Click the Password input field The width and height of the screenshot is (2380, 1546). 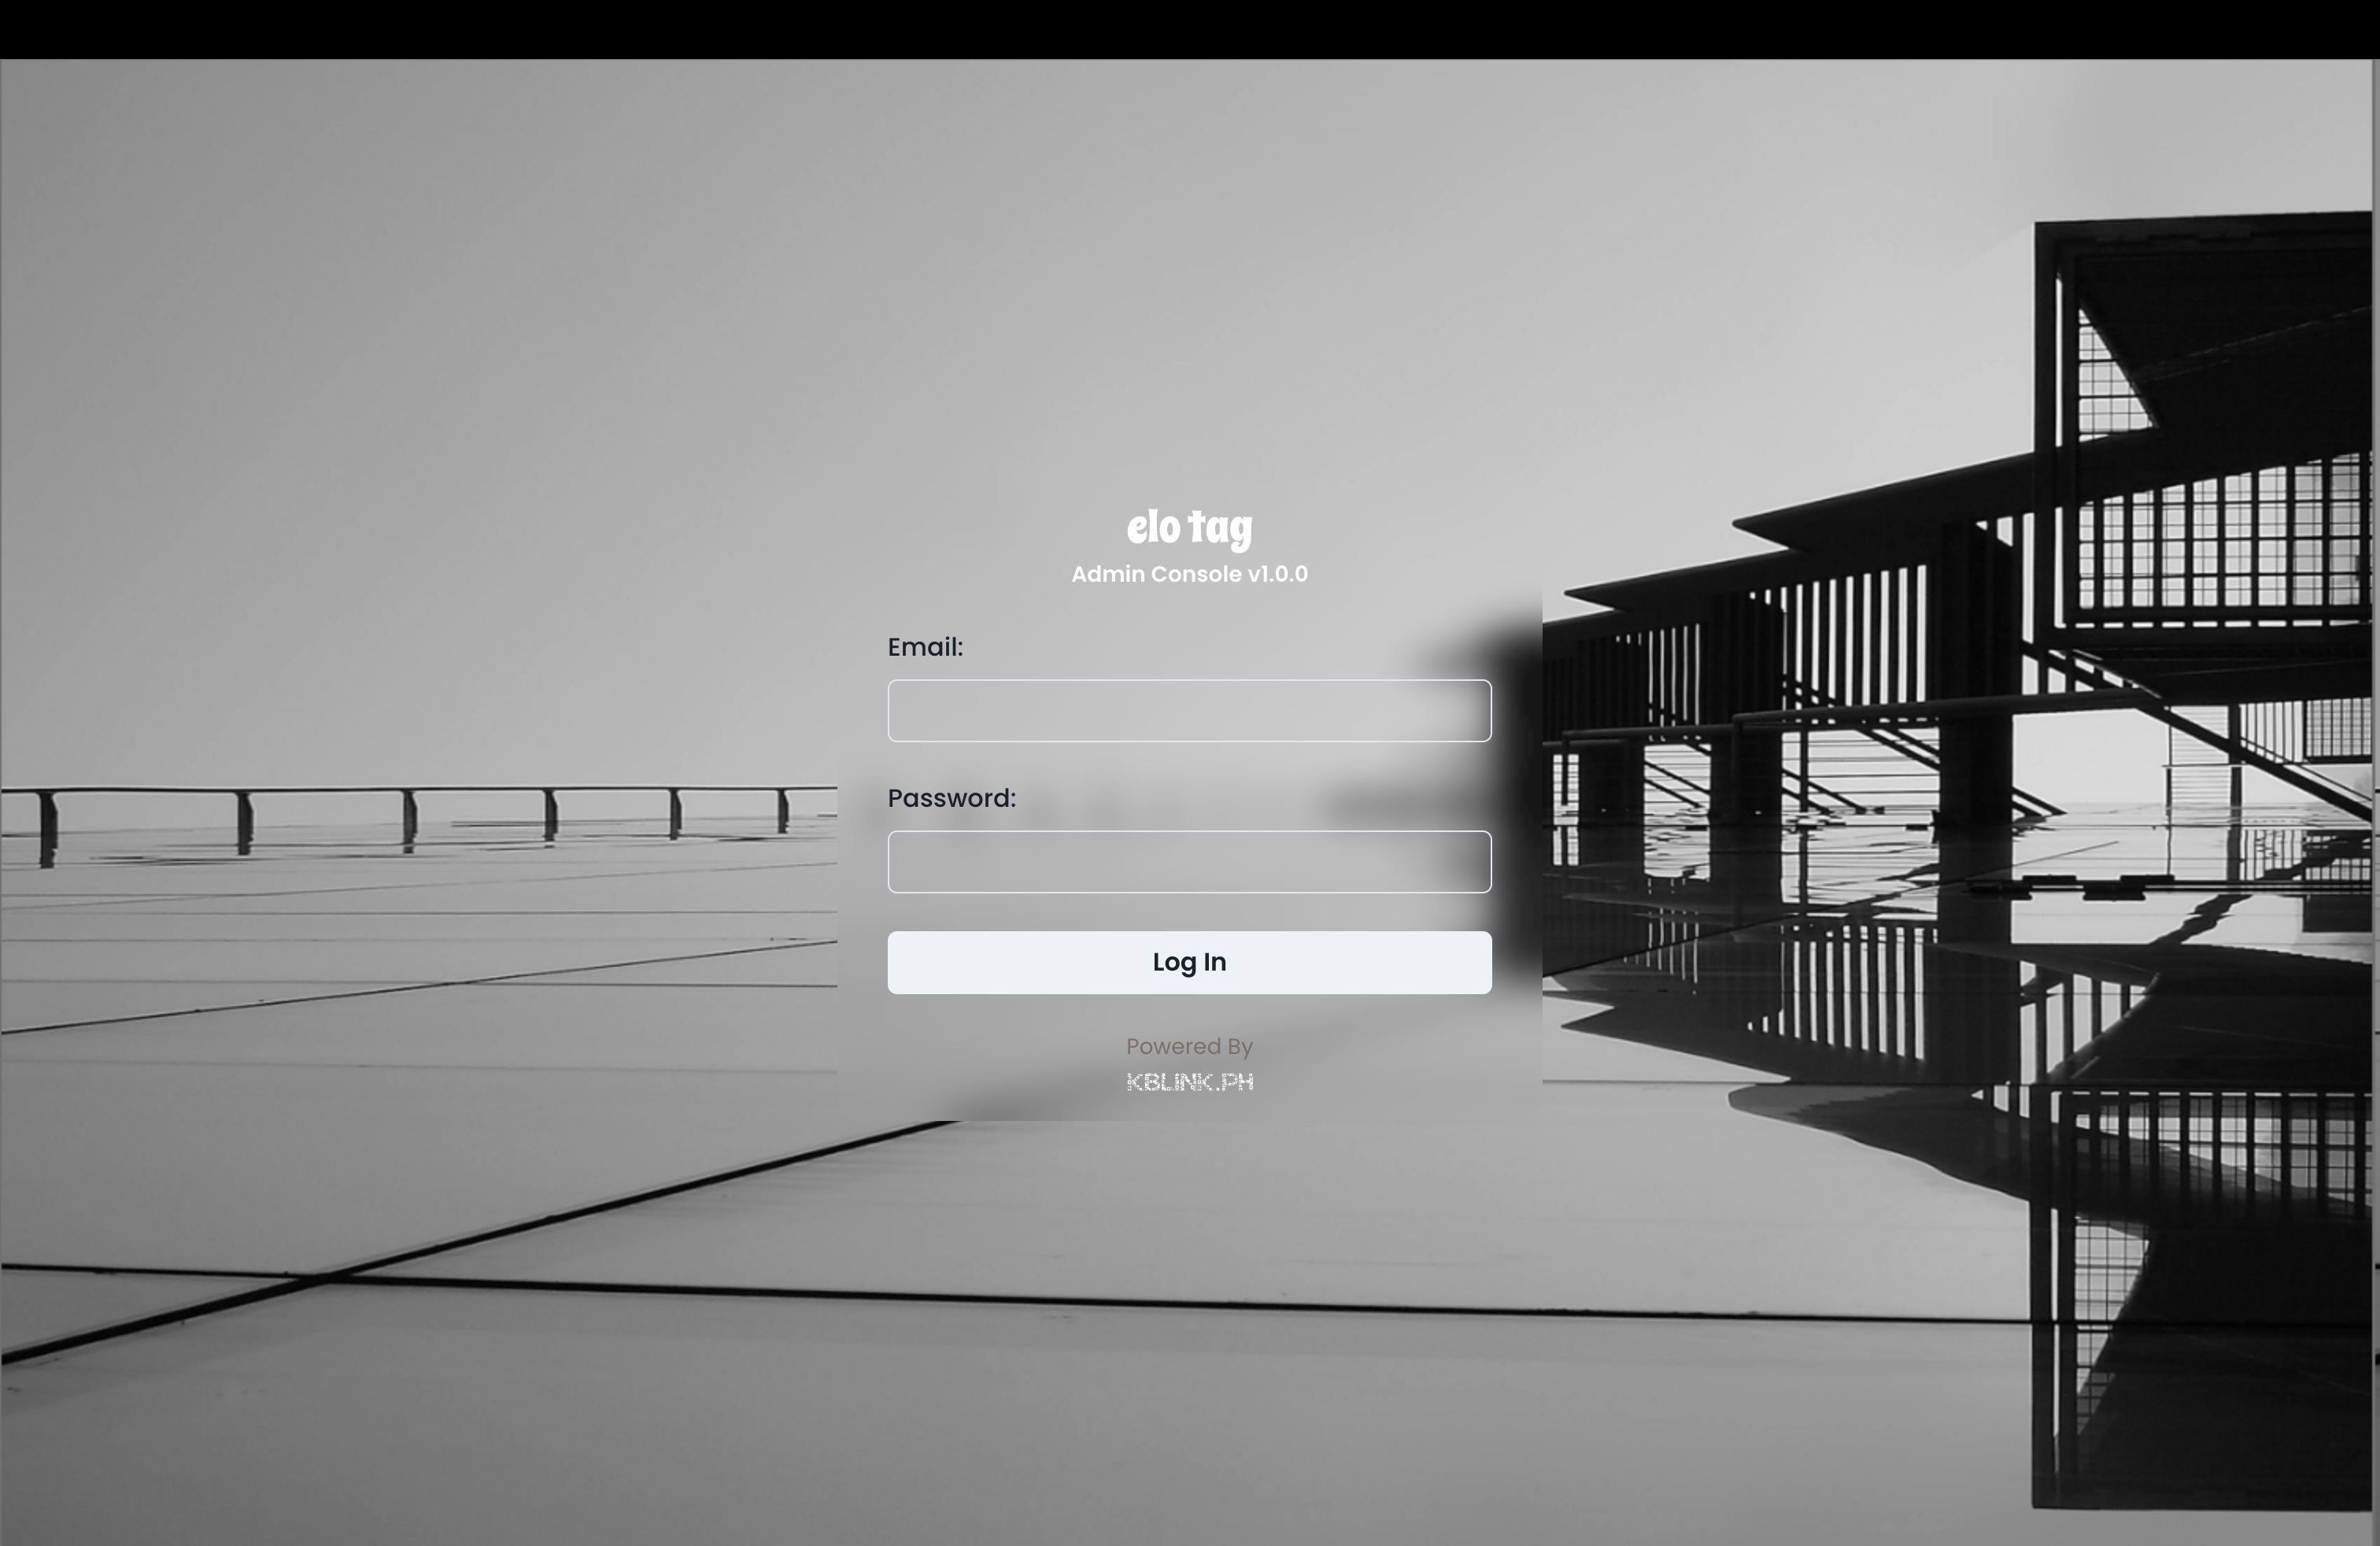coord(1190,860)
